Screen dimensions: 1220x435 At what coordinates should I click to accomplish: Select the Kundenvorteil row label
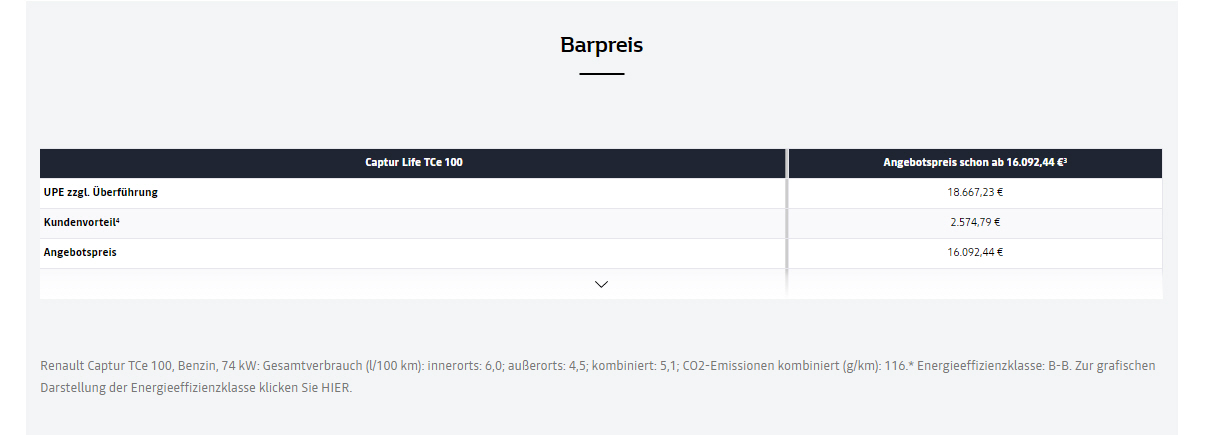coord(80,222)
